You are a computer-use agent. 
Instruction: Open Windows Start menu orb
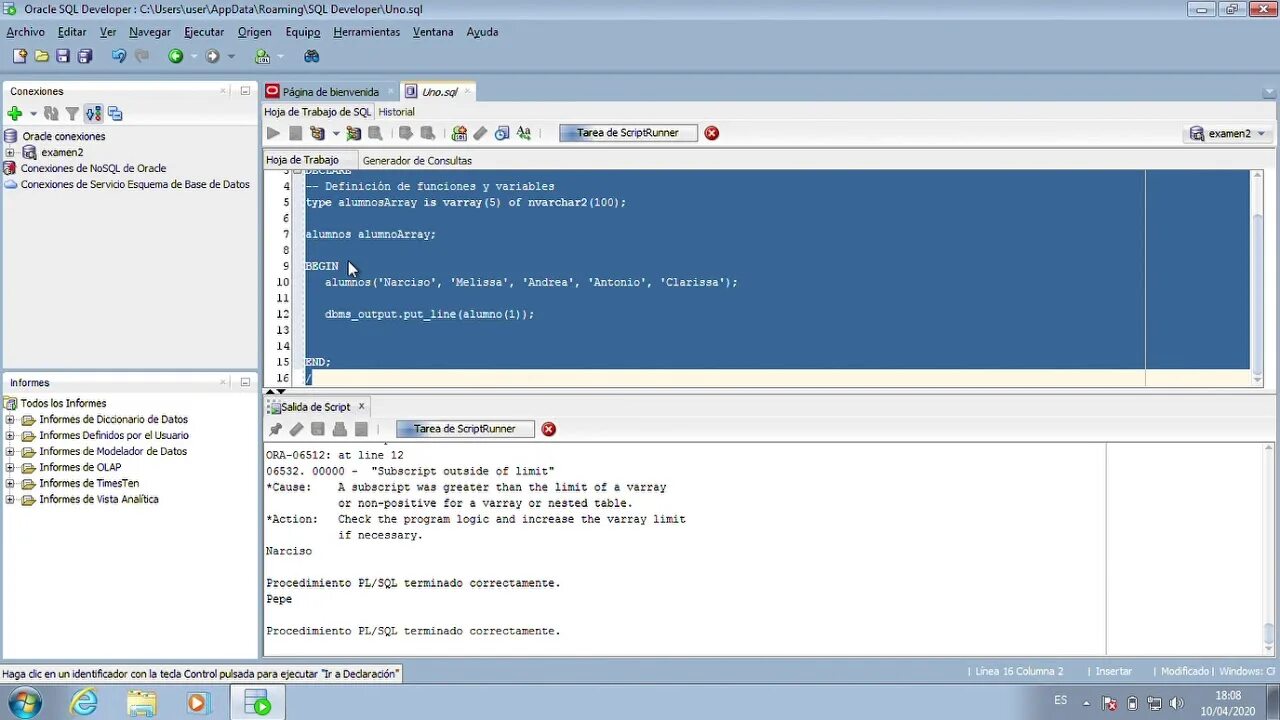(x=24, y=703)
